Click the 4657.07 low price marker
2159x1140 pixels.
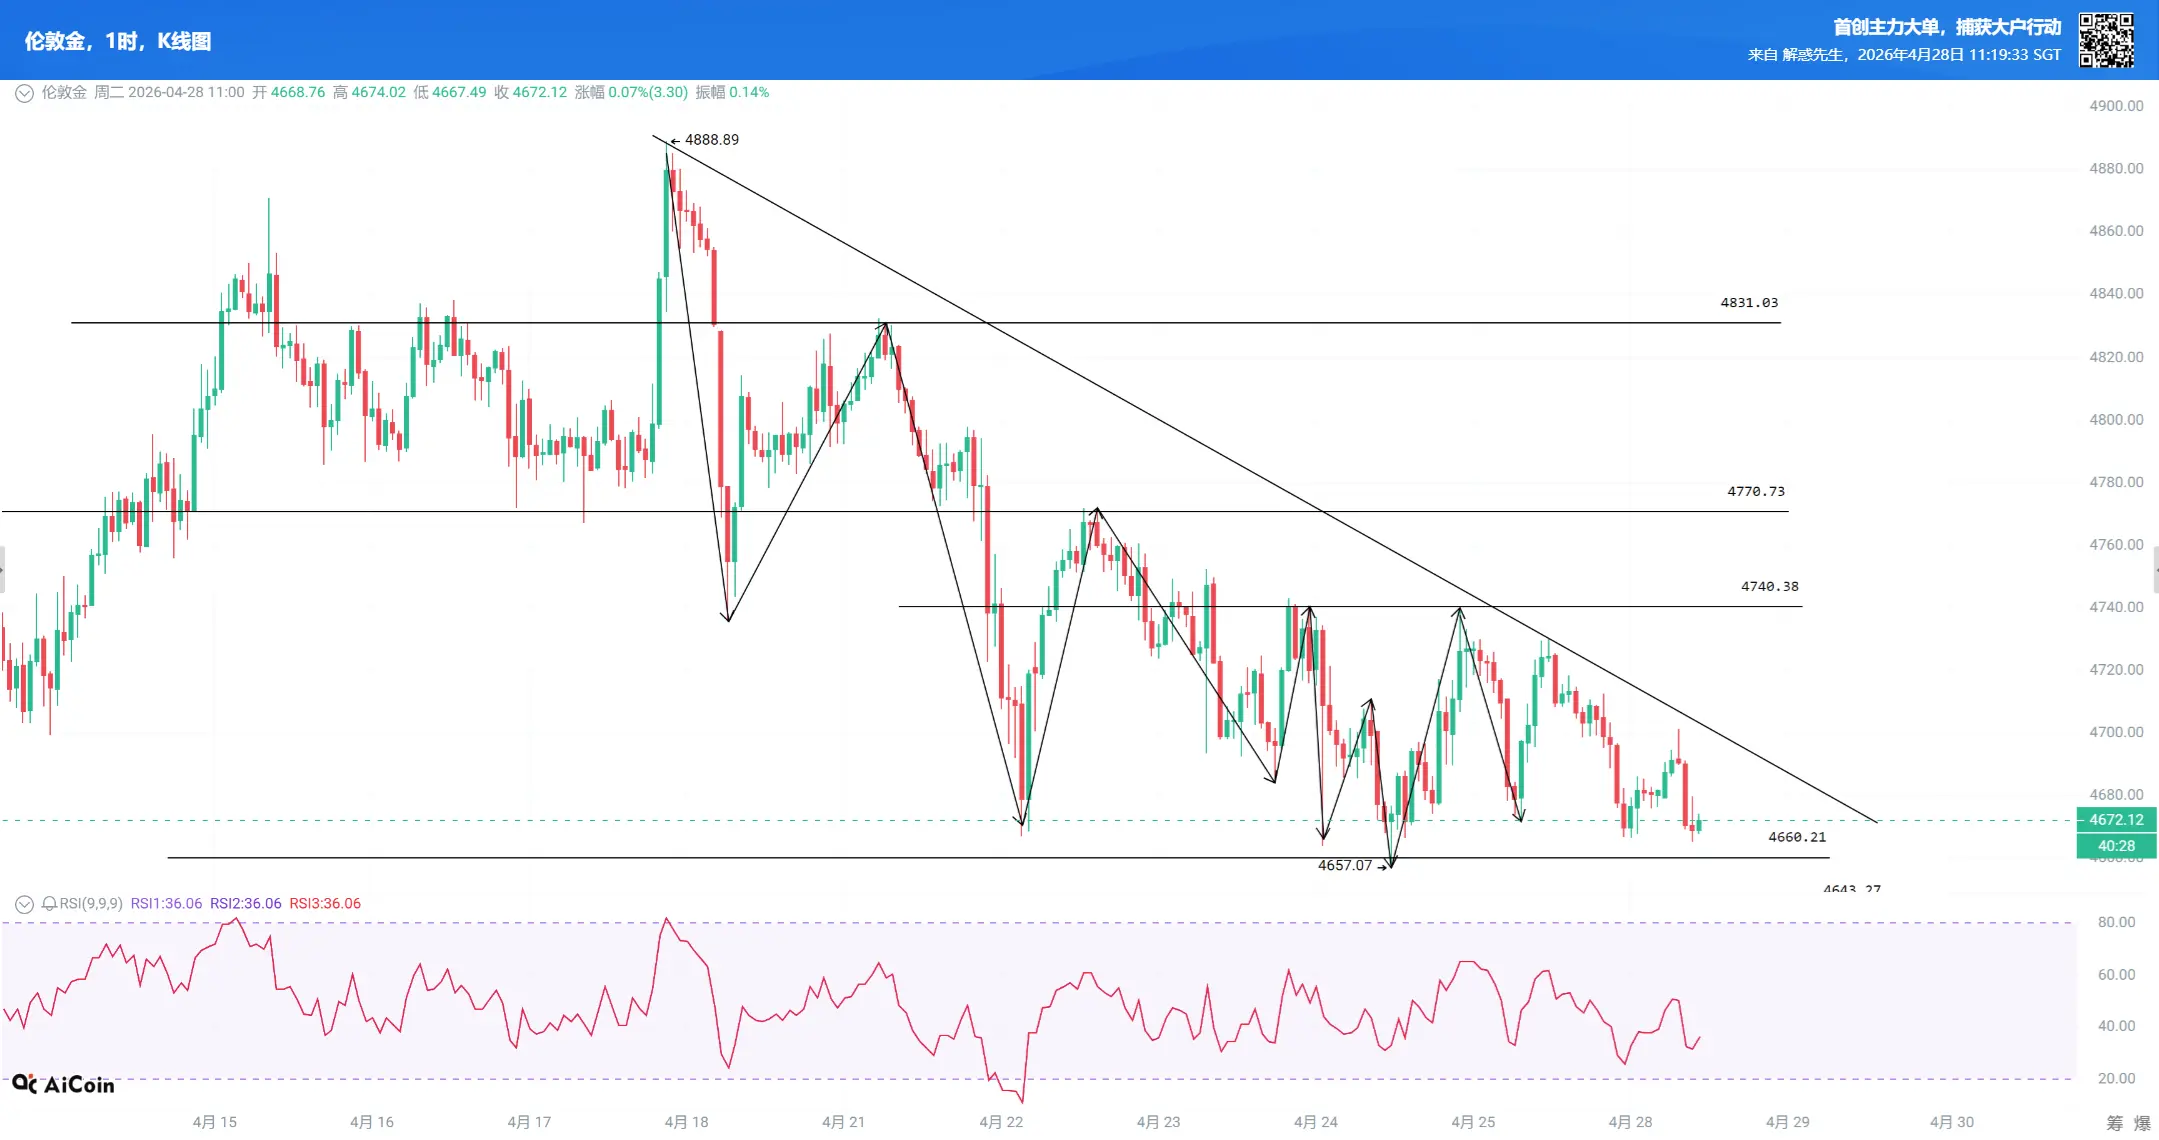1345,866
